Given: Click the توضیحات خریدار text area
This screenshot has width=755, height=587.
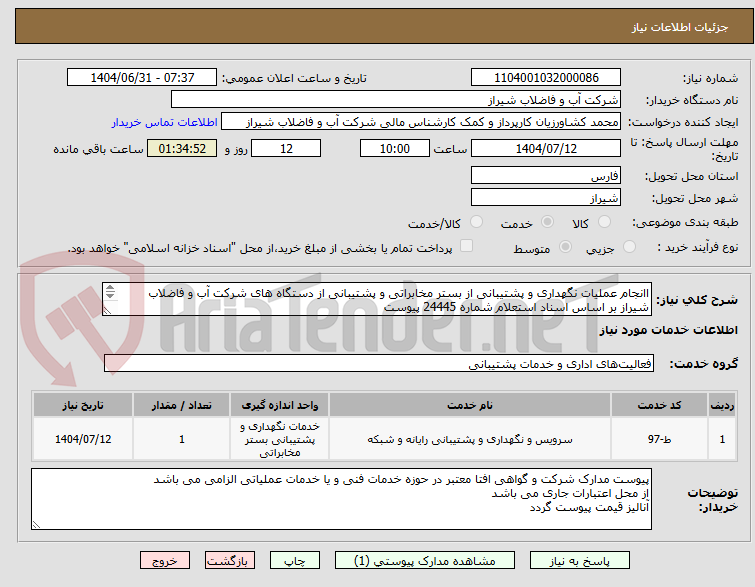Looking at the screenshot, I should [341, 499].
